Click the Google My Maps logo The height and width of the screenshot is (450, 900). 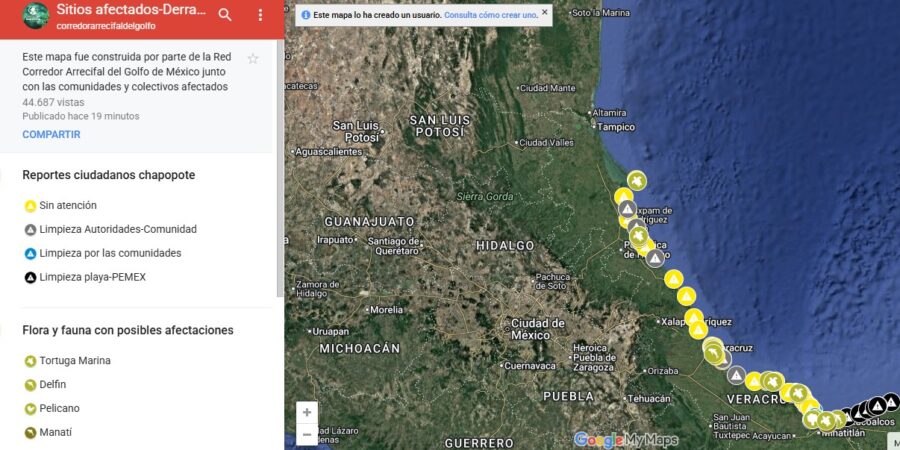point(626,439)
